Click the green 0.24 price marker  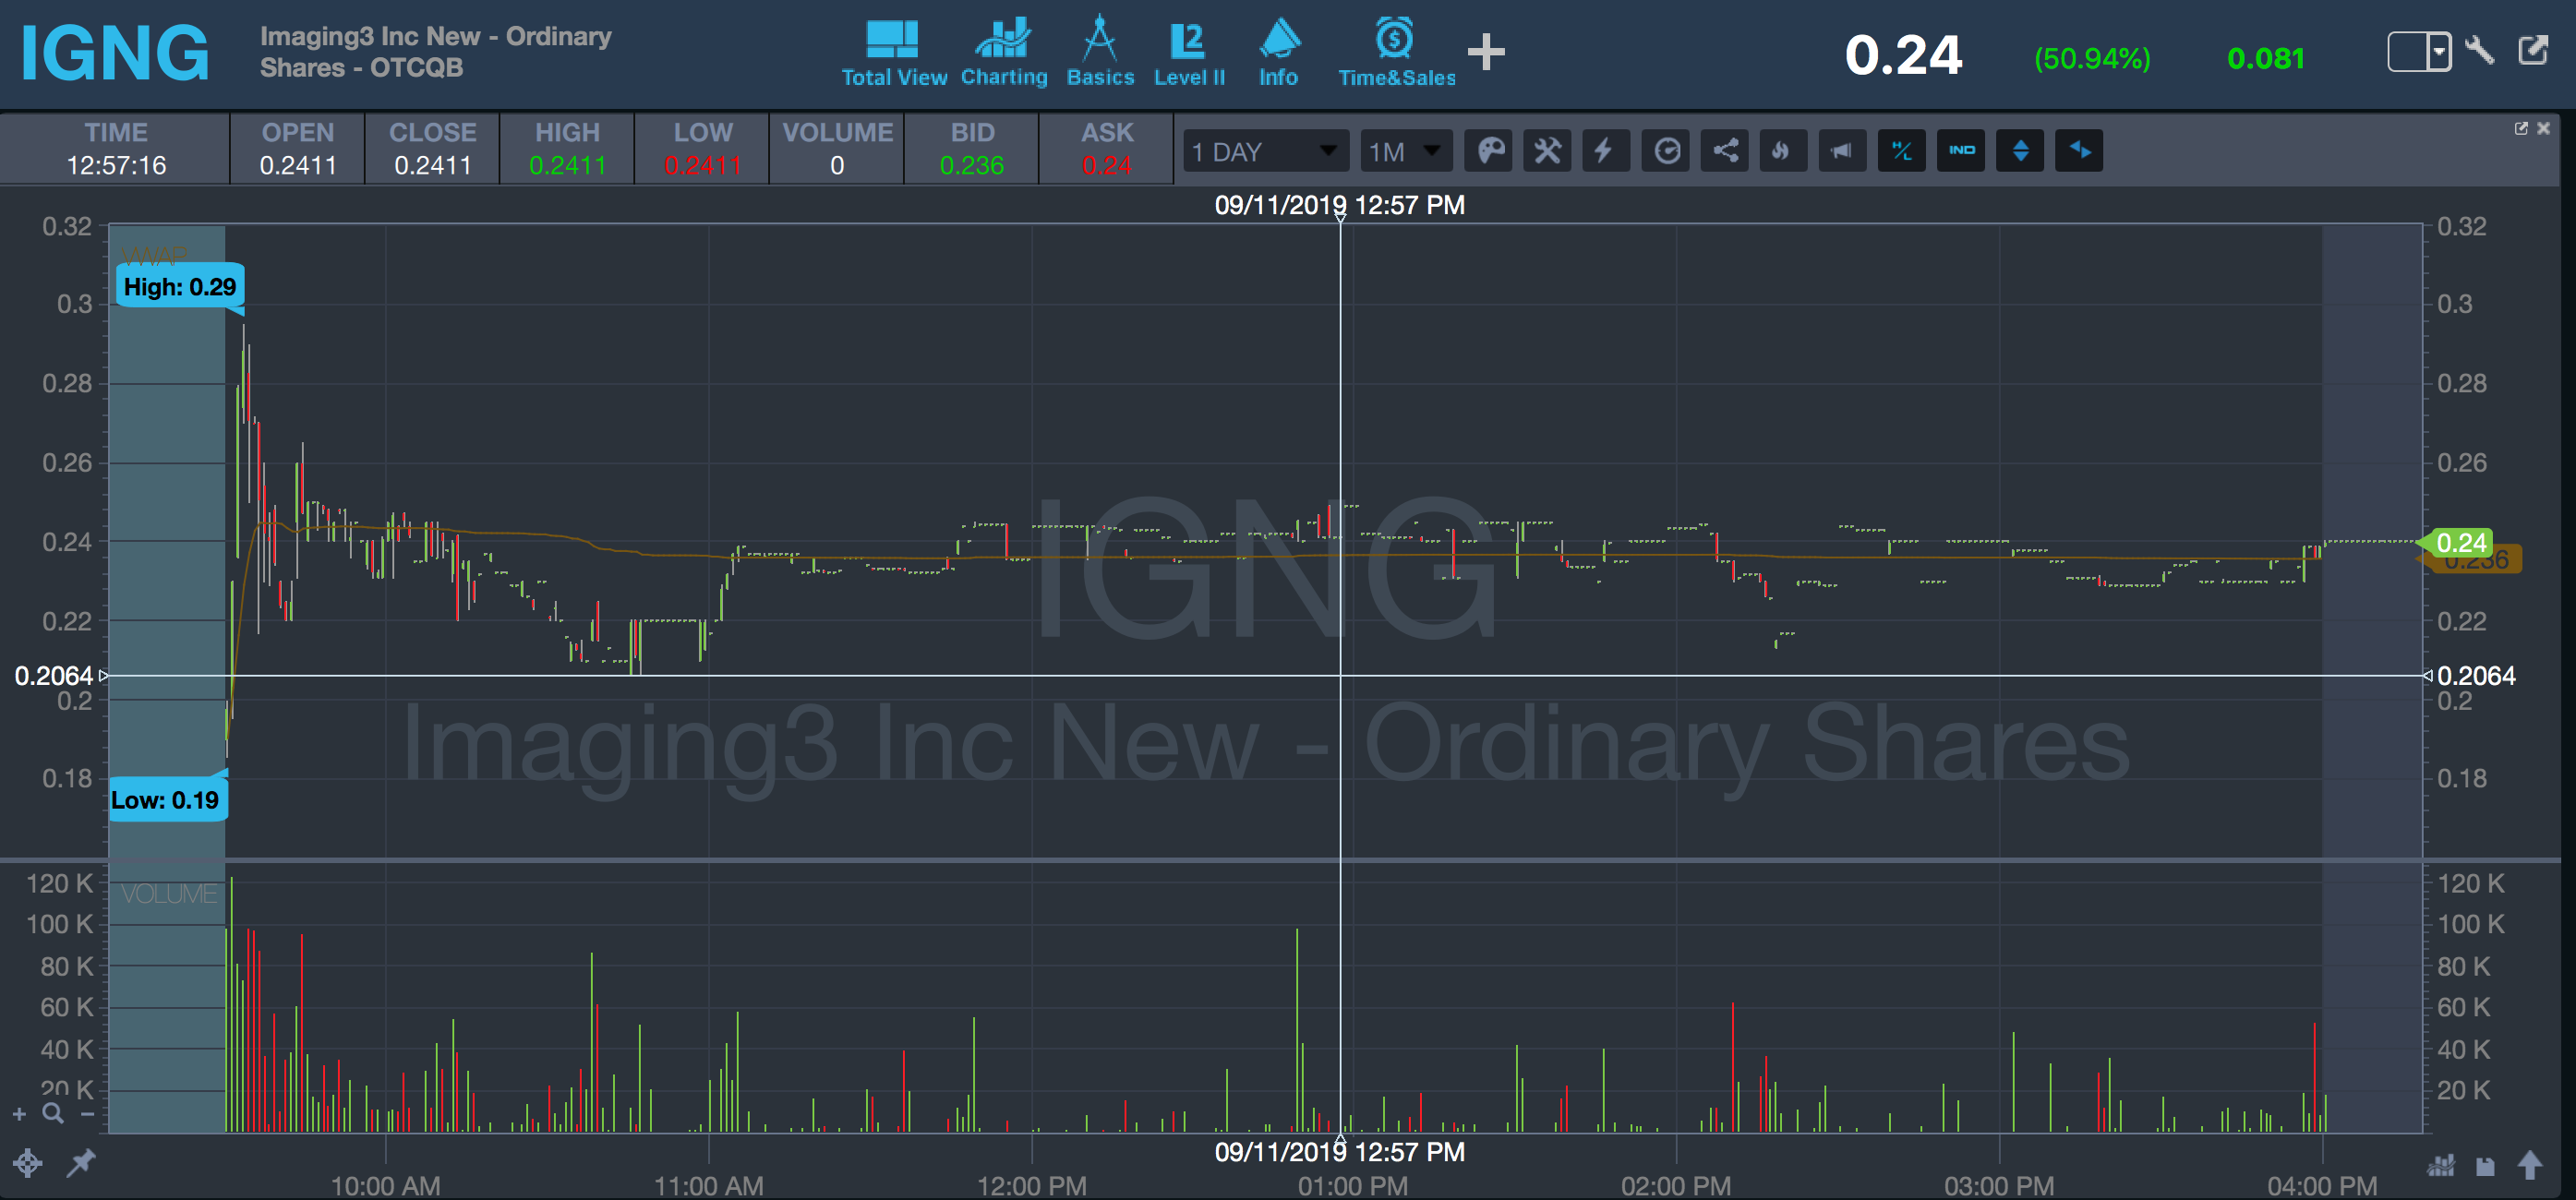pyautogui.click(x=2461, y=542)
